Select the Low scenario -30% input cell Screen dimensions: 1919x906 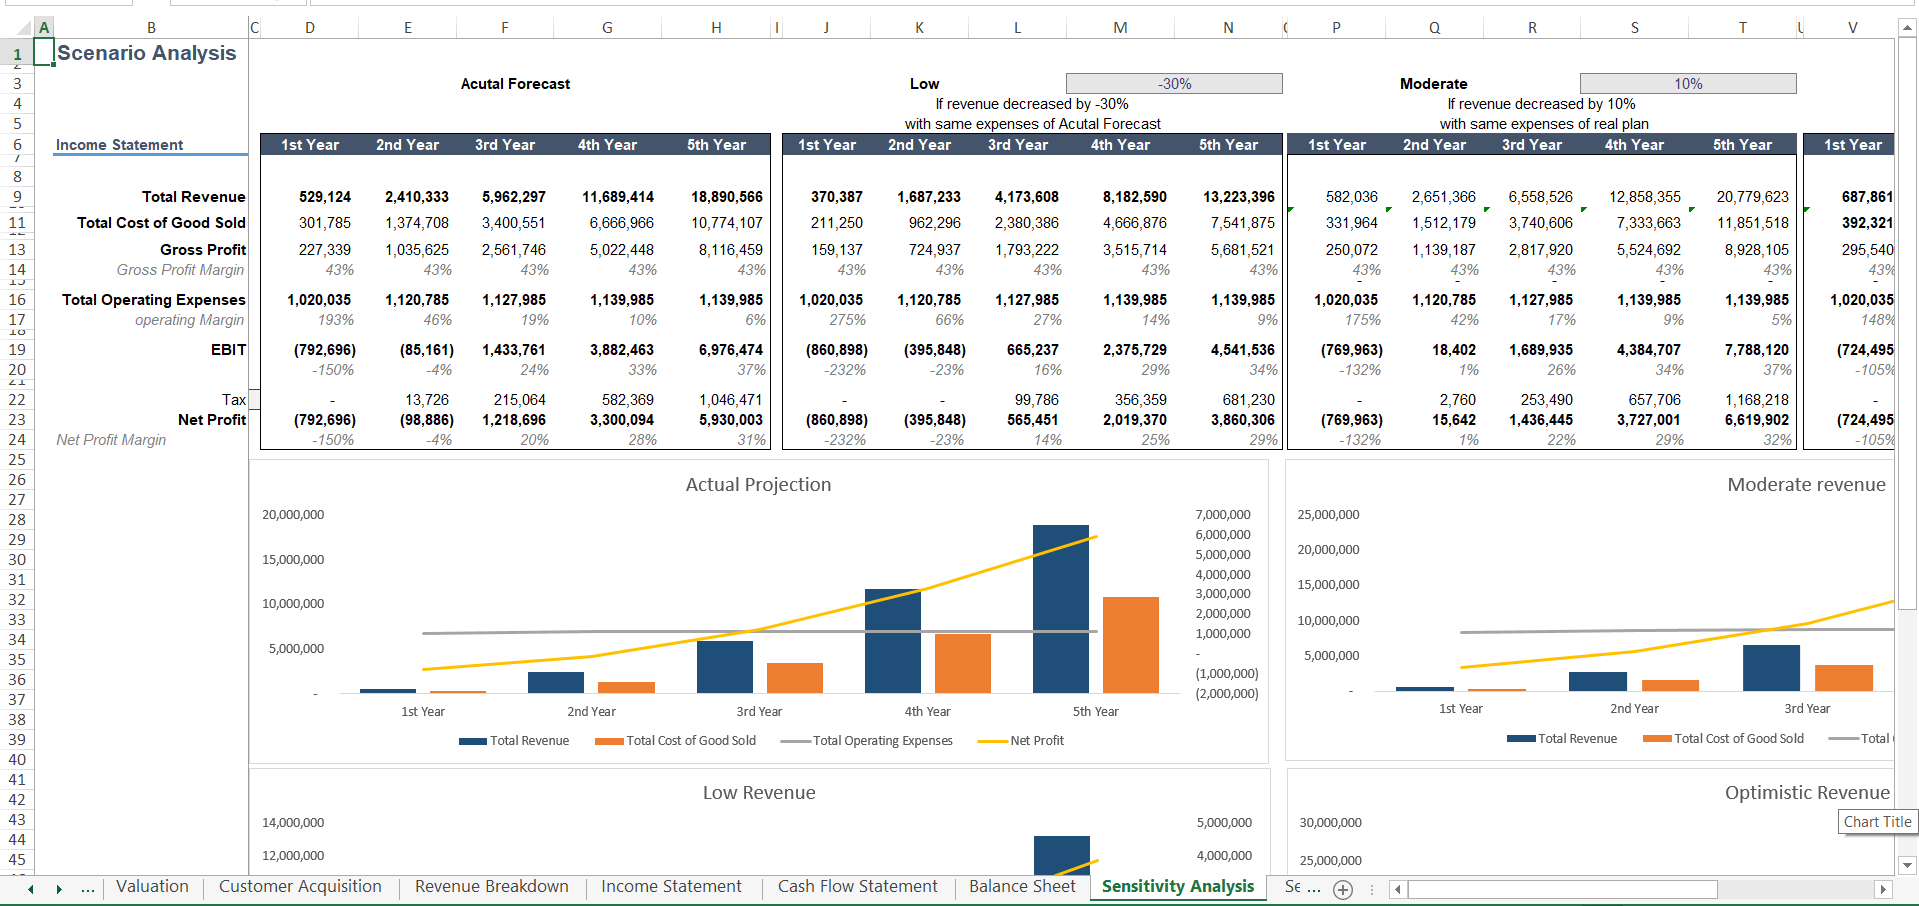1174,84
